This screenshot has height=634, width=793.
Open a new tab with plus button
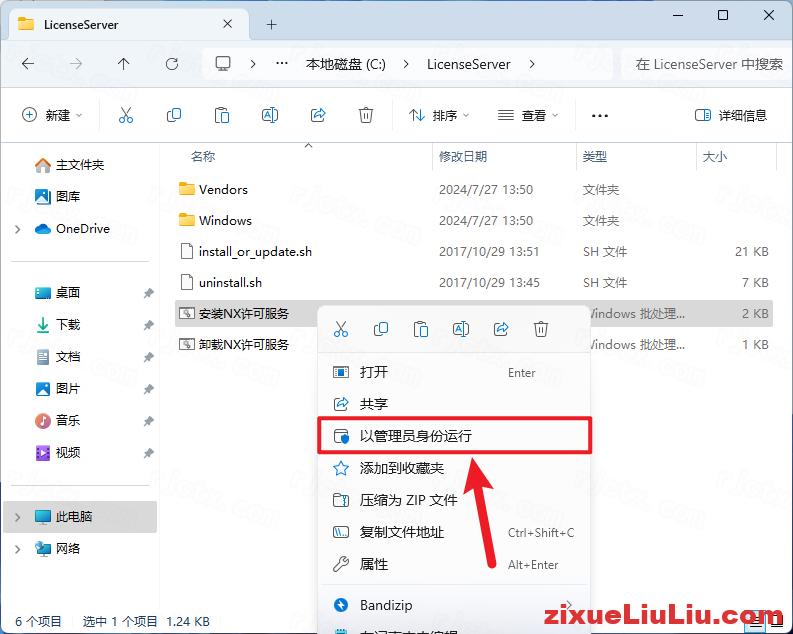pos(272,24)
